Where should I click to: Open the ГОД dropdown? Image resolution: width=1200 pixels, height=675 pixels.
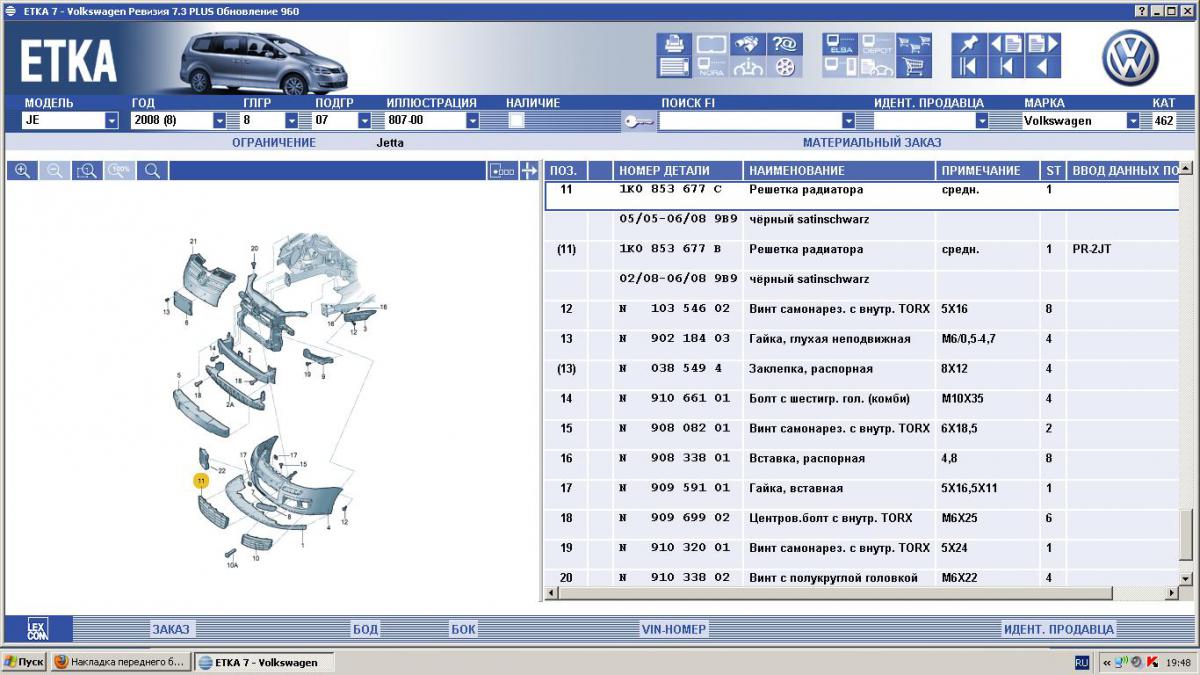(x=220, y=121)
